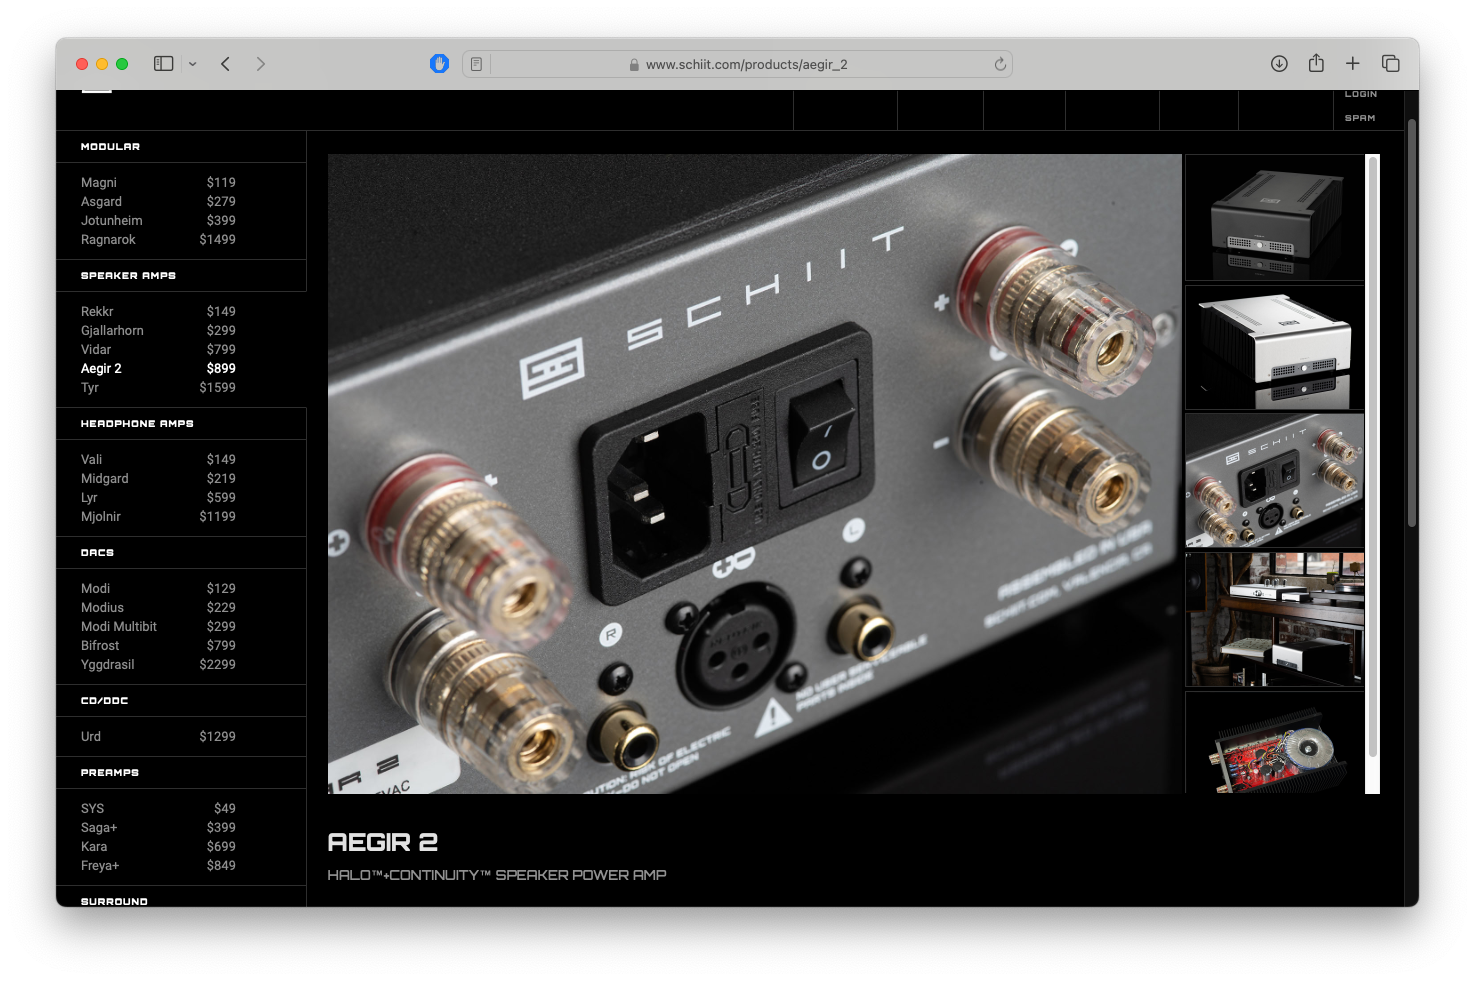Image resolution: width=1475 pixels, height=981 pixels.
Task: Click the main Aegir 2 product image
Action: [x=755, y=474]
